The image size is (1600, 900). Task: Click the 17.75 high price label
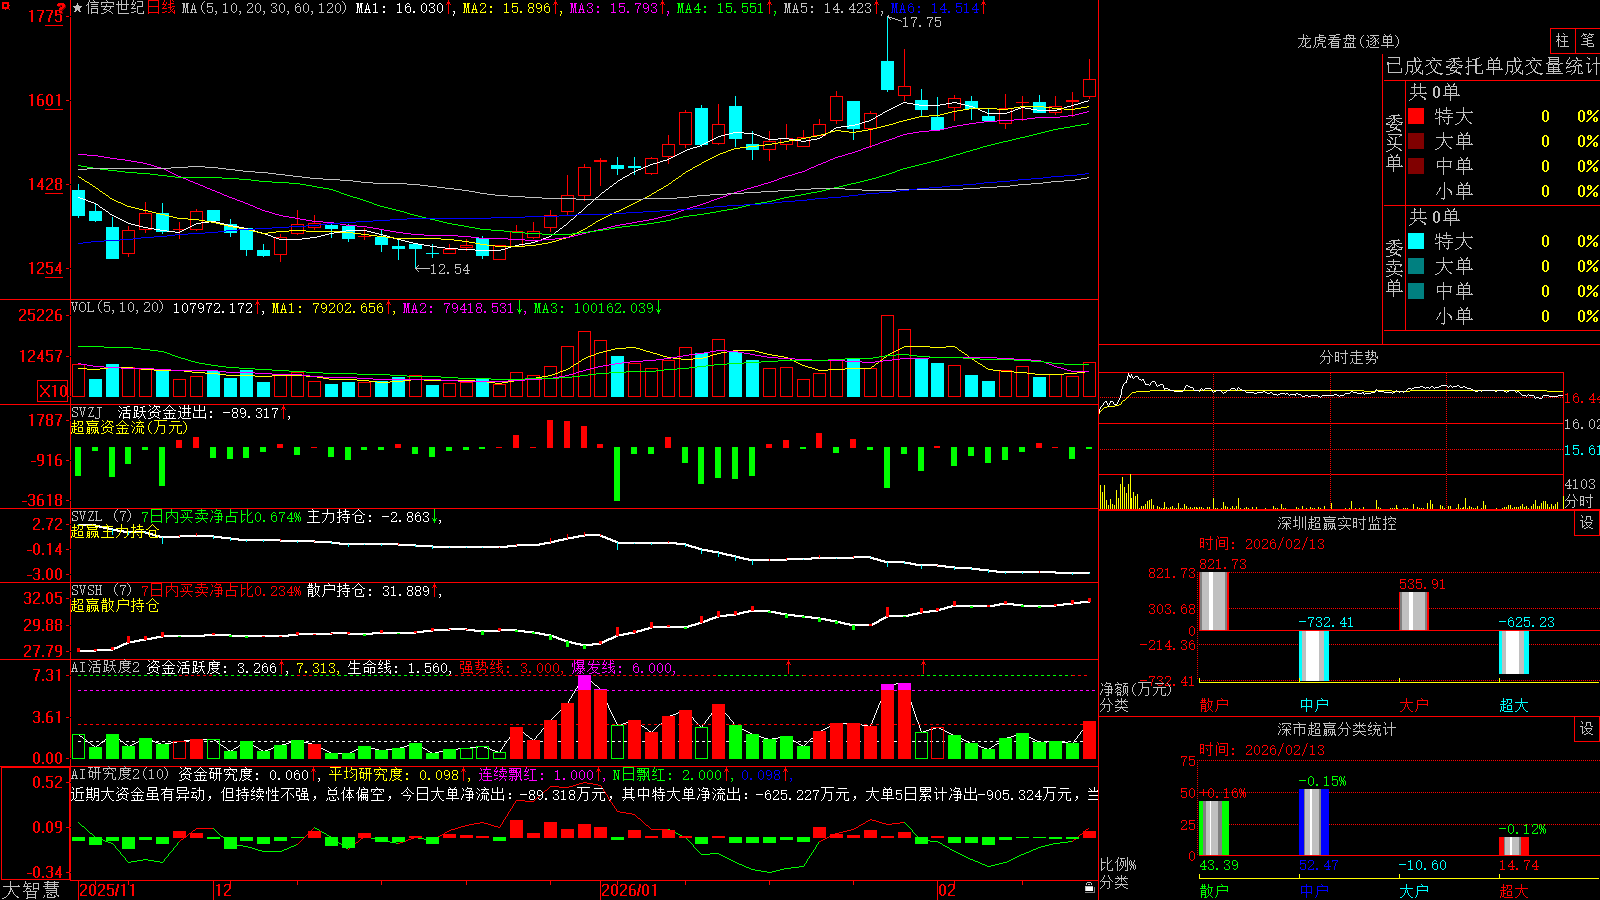pos(922,22)
